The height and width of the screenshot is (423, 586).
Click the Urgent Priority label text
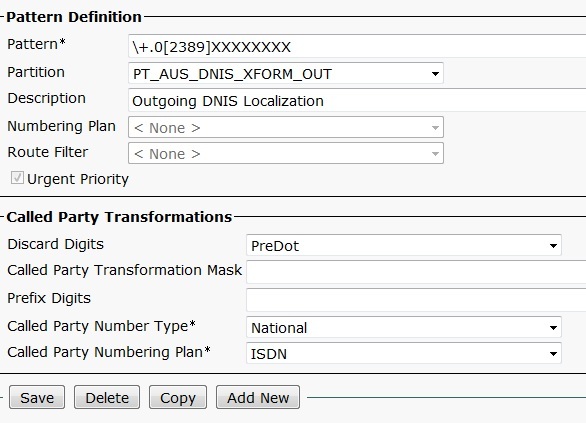tap(78, 179)
